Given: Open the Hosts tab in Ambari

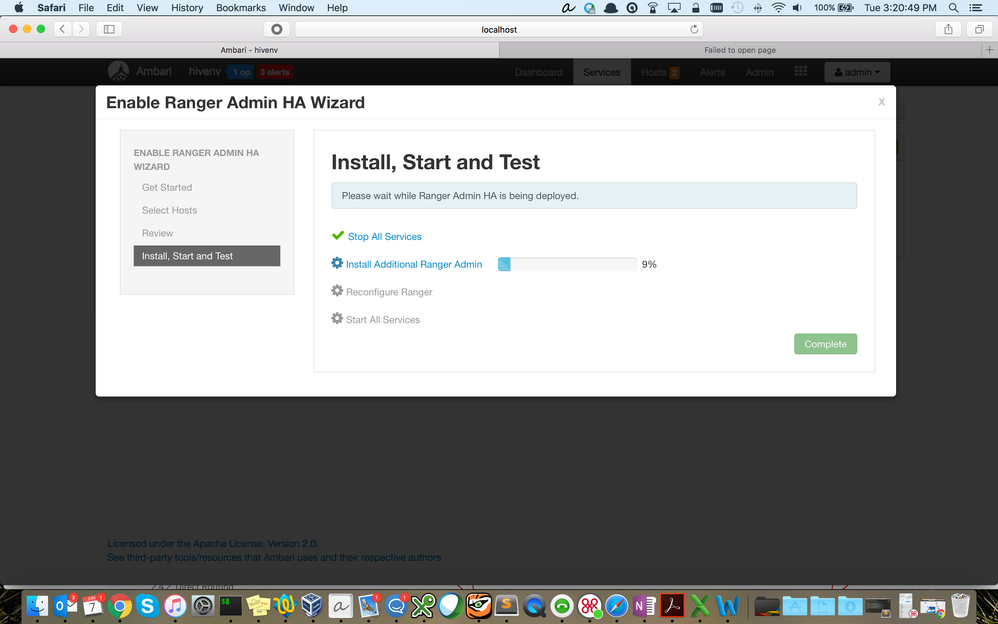Looking at the screenshot, I should (x=660, y=72).
